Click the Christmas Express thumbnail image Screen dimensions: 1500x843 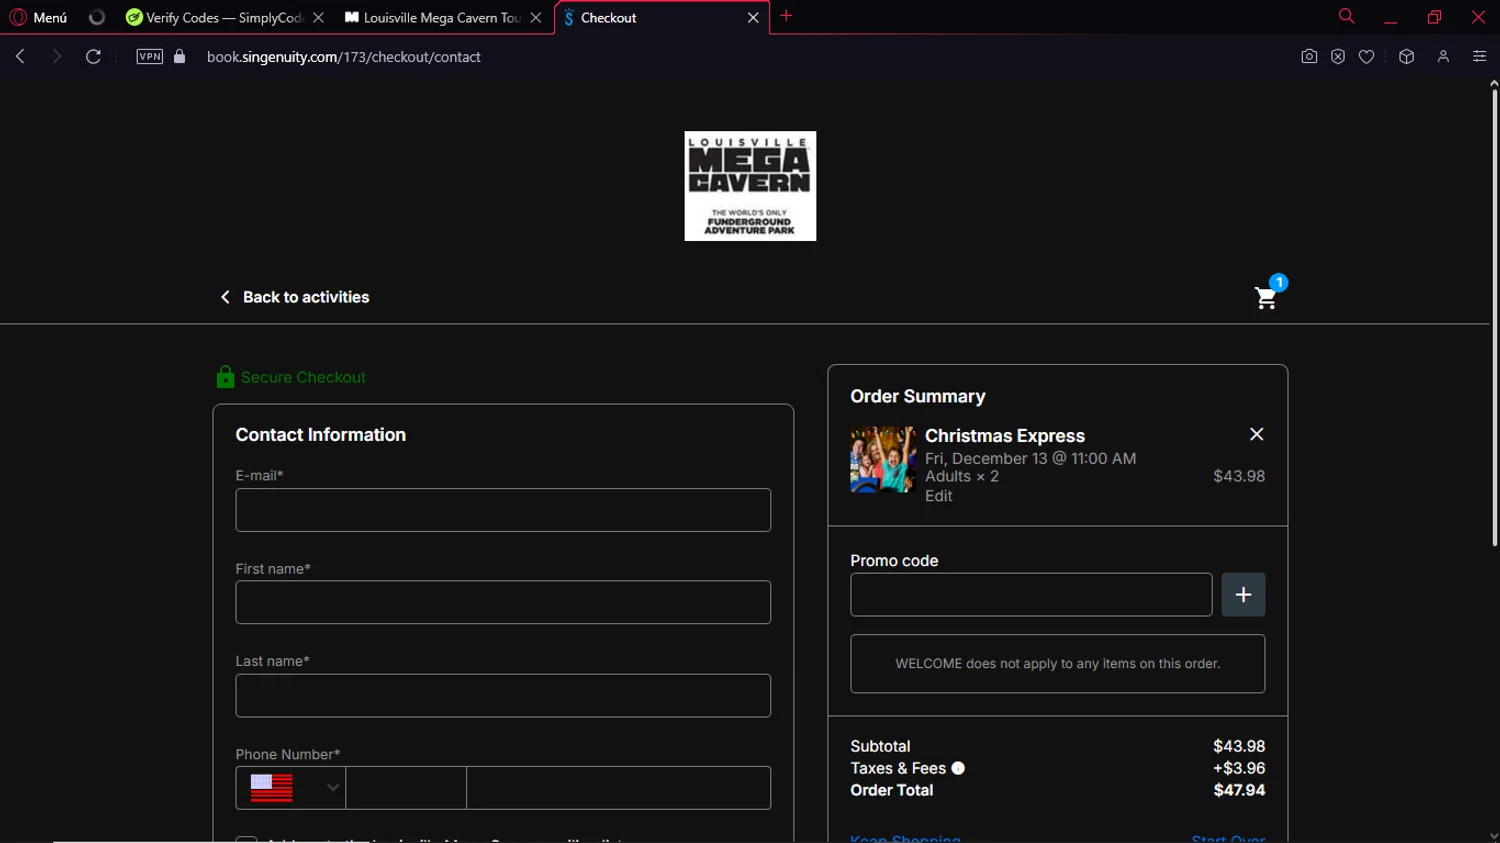pyautogui.click(x=883, y=460)
